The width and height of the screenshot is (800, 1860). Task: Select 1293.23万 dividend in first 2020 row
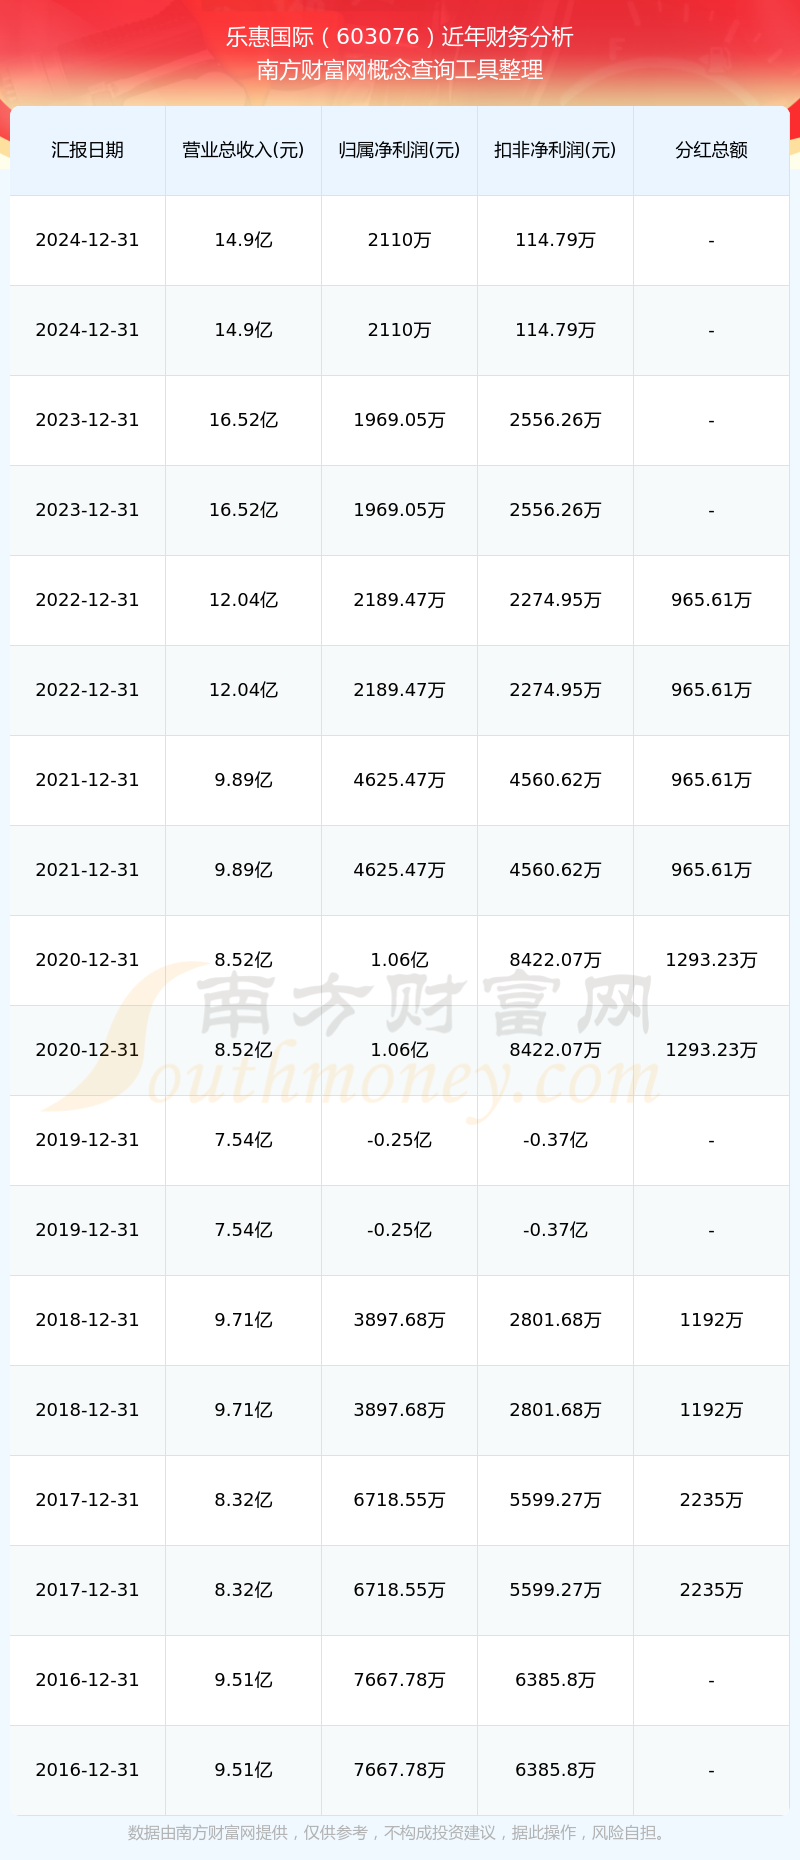pyautogui.click(x=711, y=960)
